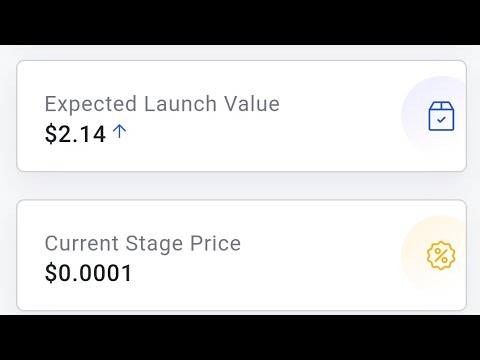The image size is (480, 360).
Task: Click the gray gap between the two cards
Action: [x=240, y=186]
